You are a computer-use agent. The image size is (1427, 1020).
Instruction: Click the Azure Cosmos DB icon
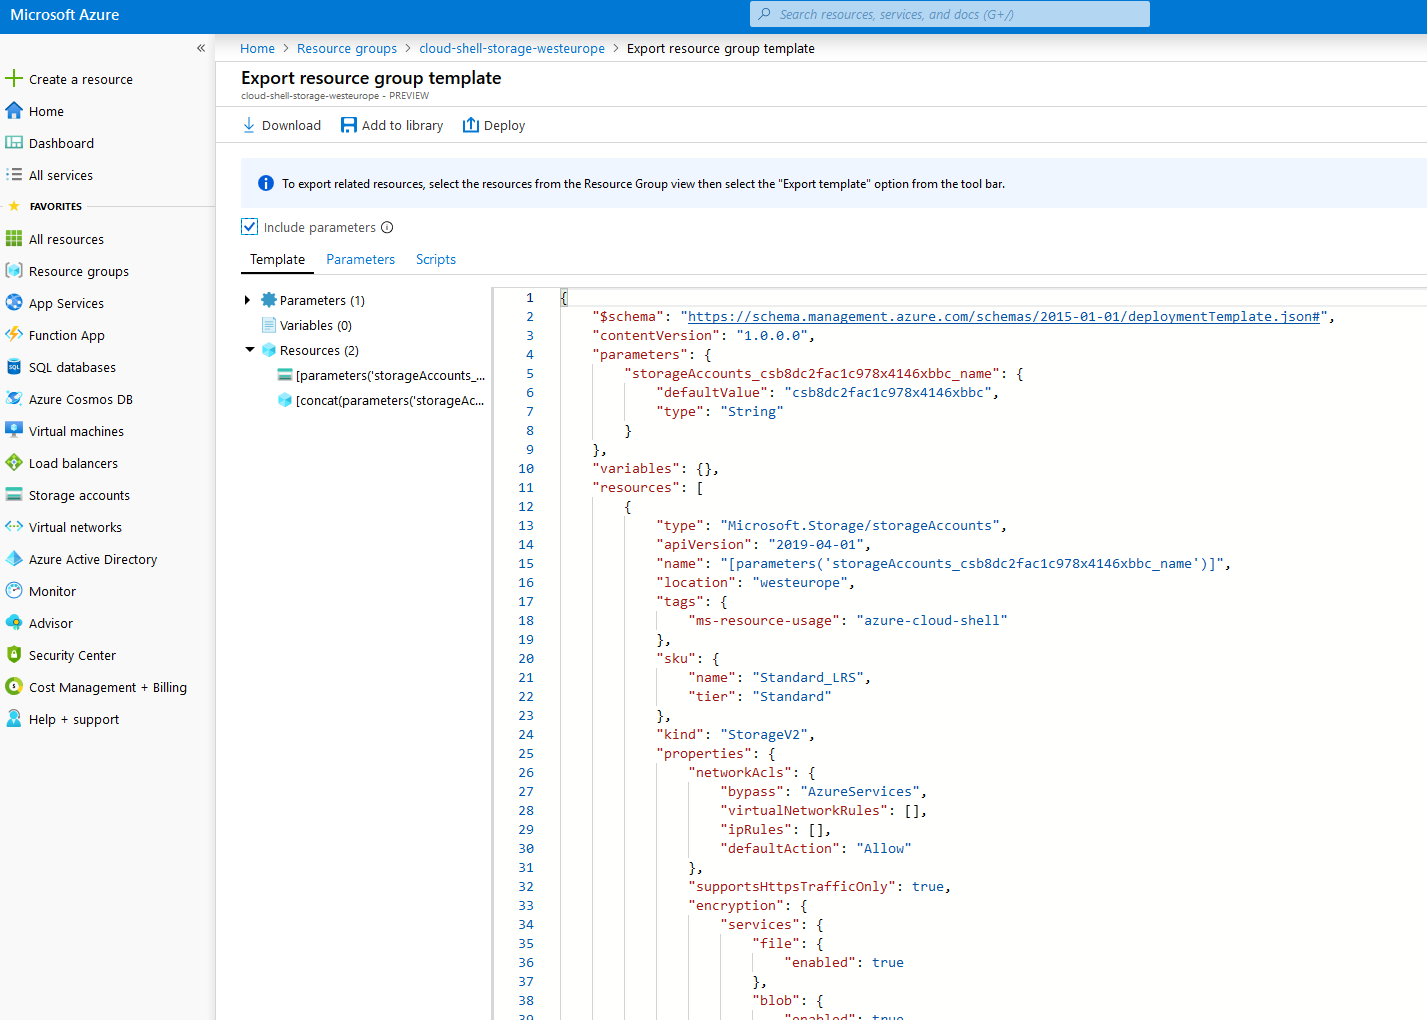click(x=14, y=399)
